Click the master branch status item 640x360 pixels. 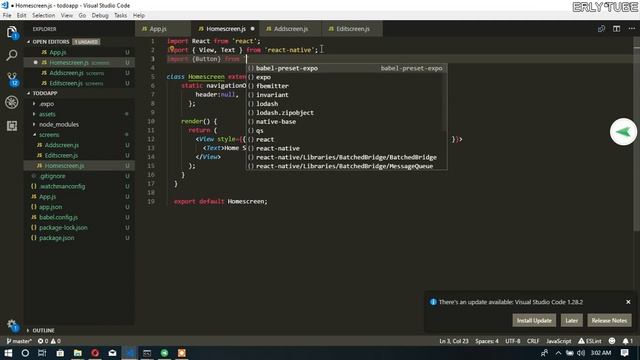19,341
